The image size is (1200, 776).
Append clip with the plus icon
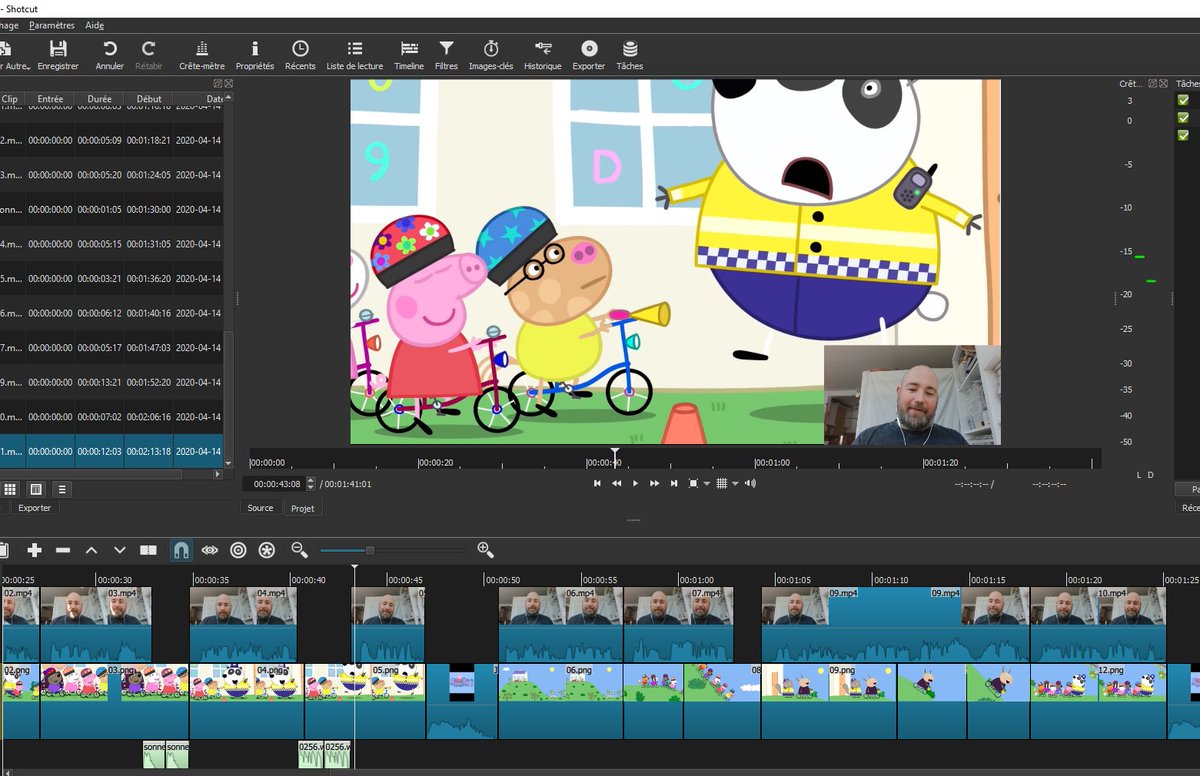tap(34, 550)
